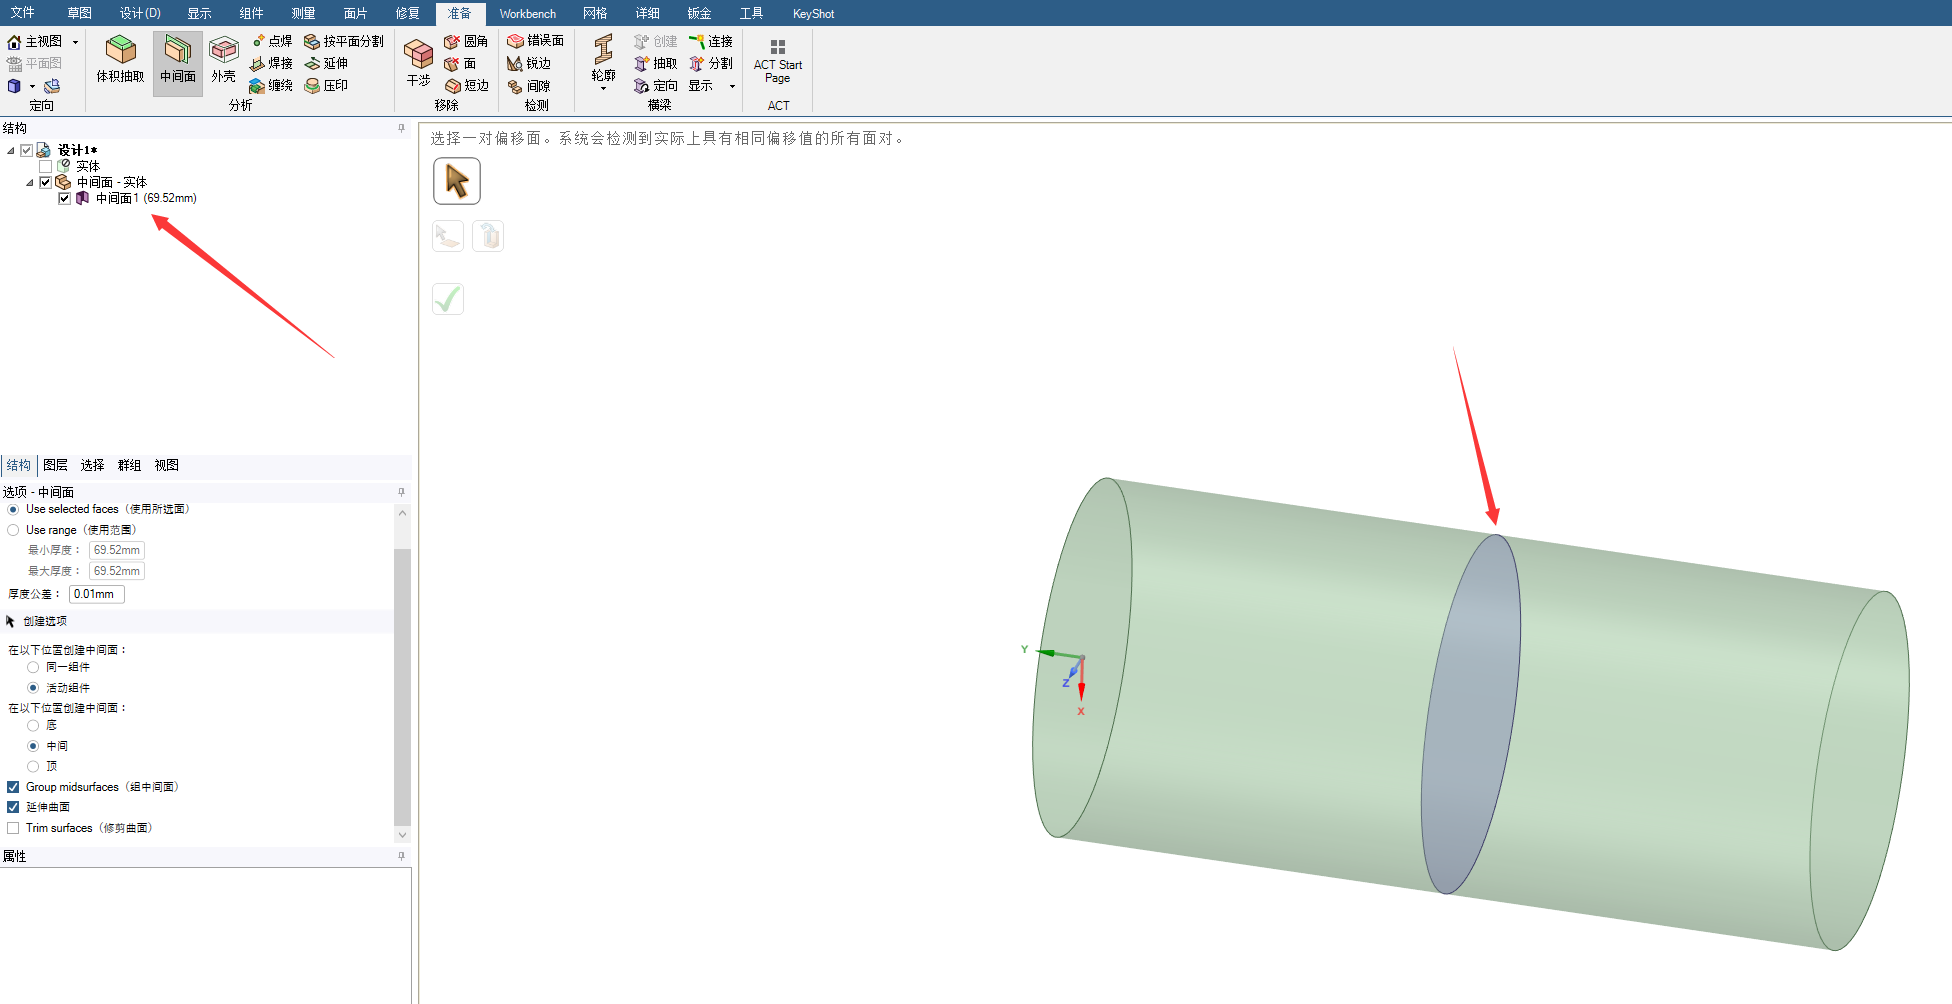
Task: Select the 中间面 midsurface tool
Action: (177, 59)
